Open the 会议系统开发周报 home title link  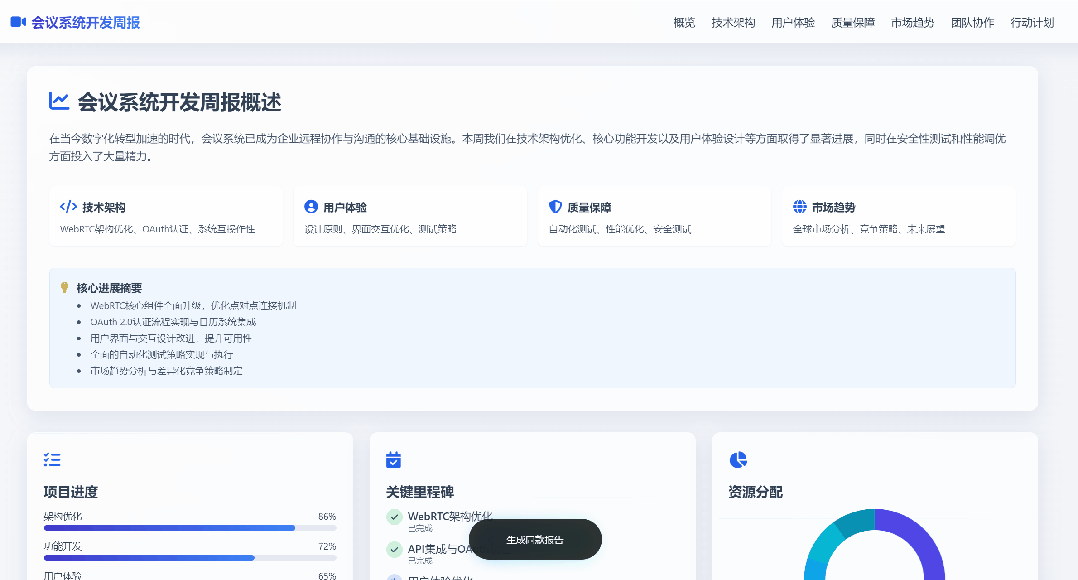click(x=86, y=23)
